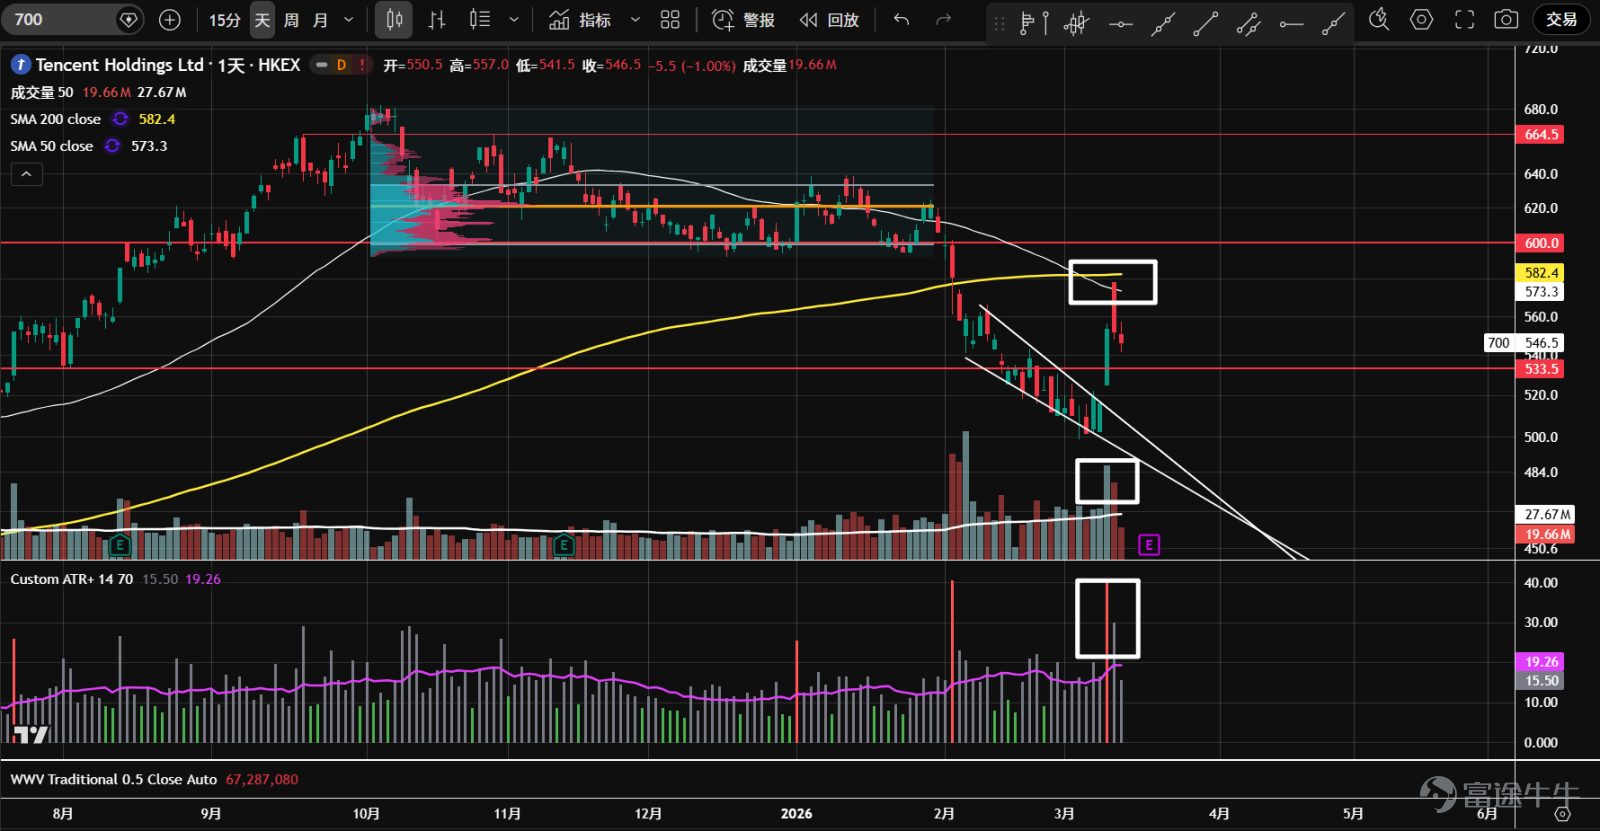Select the Custom ATR+ 14 70 indicator legend
The height and width of the screenshot is (831, 1600).
(x=72, y=579)
